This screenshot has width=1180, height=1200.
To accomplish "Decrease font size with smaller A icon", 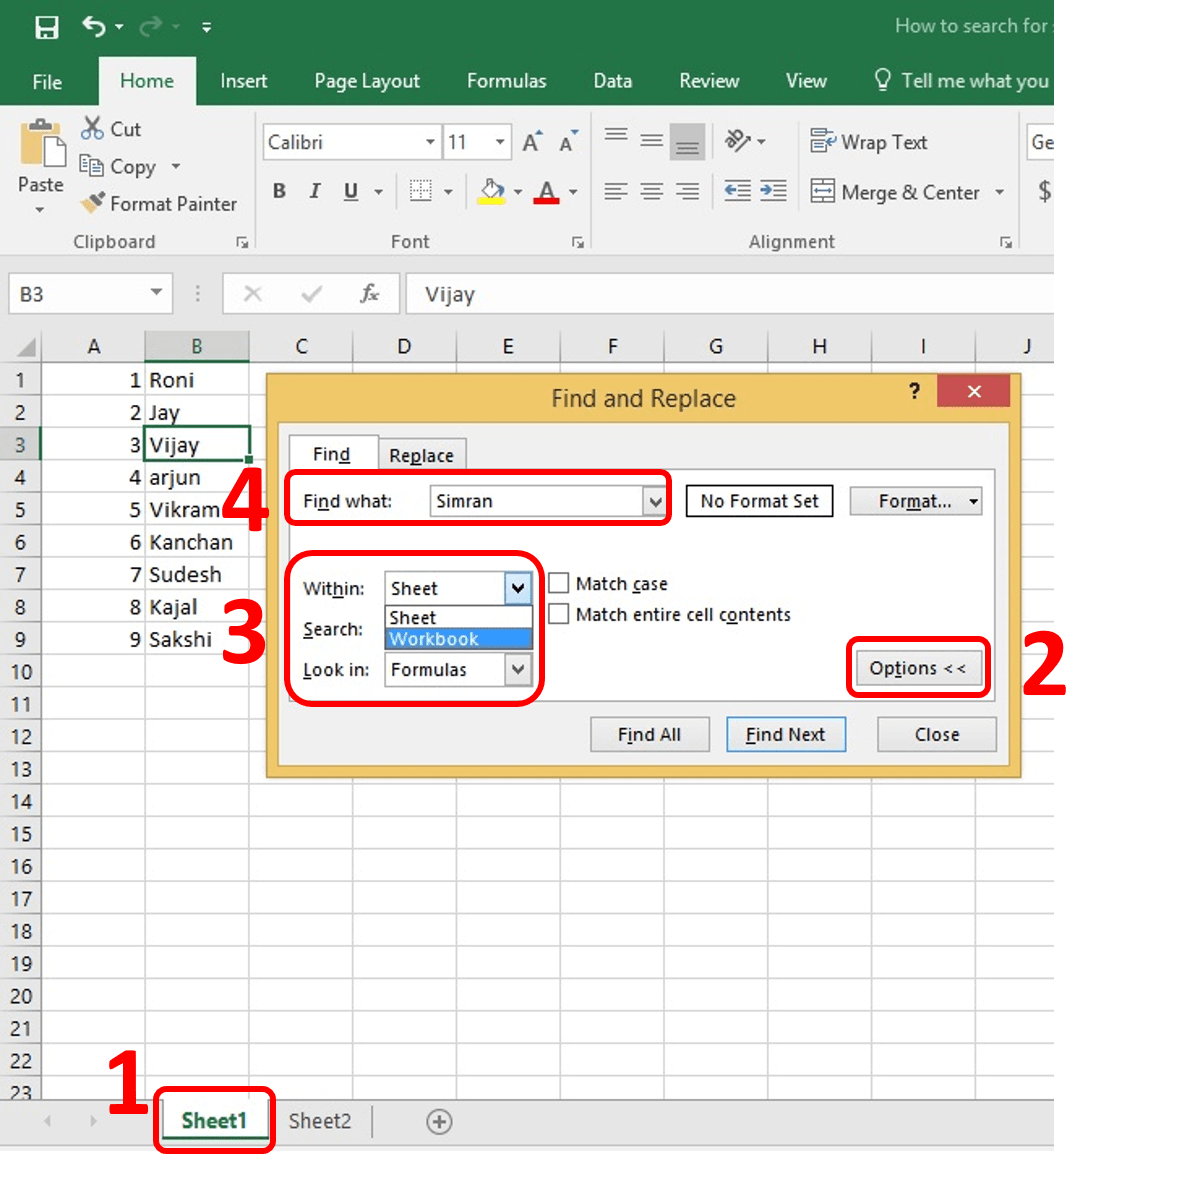I will click(x=568, y=142).
